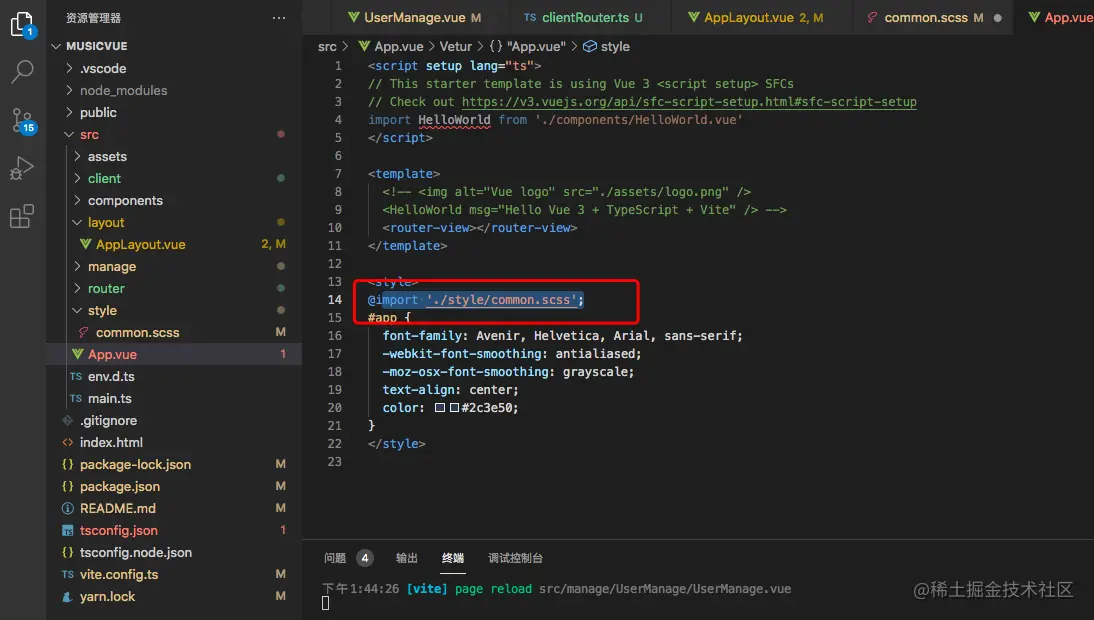The image size is (1094, 620).
Task: Open the Search view in activity bar
Action: tap(22, 71)
